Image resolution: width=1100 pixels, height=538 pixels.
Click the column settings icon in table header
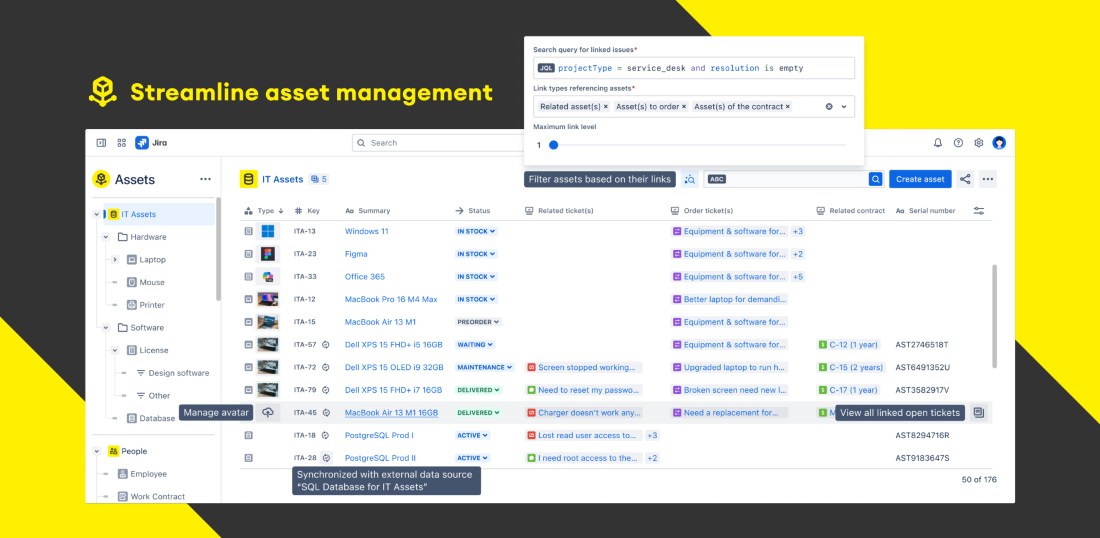pyautogui.click(x=979, y=211)
